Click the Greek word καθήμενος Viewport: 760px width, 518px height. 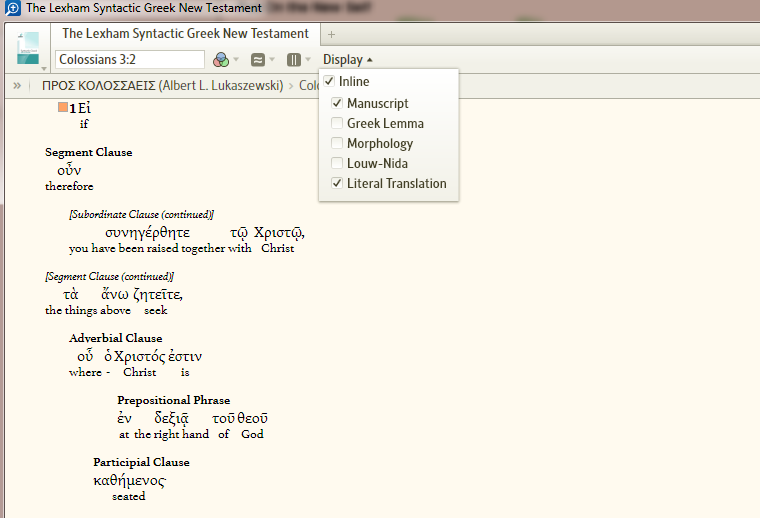coord(129,481)
